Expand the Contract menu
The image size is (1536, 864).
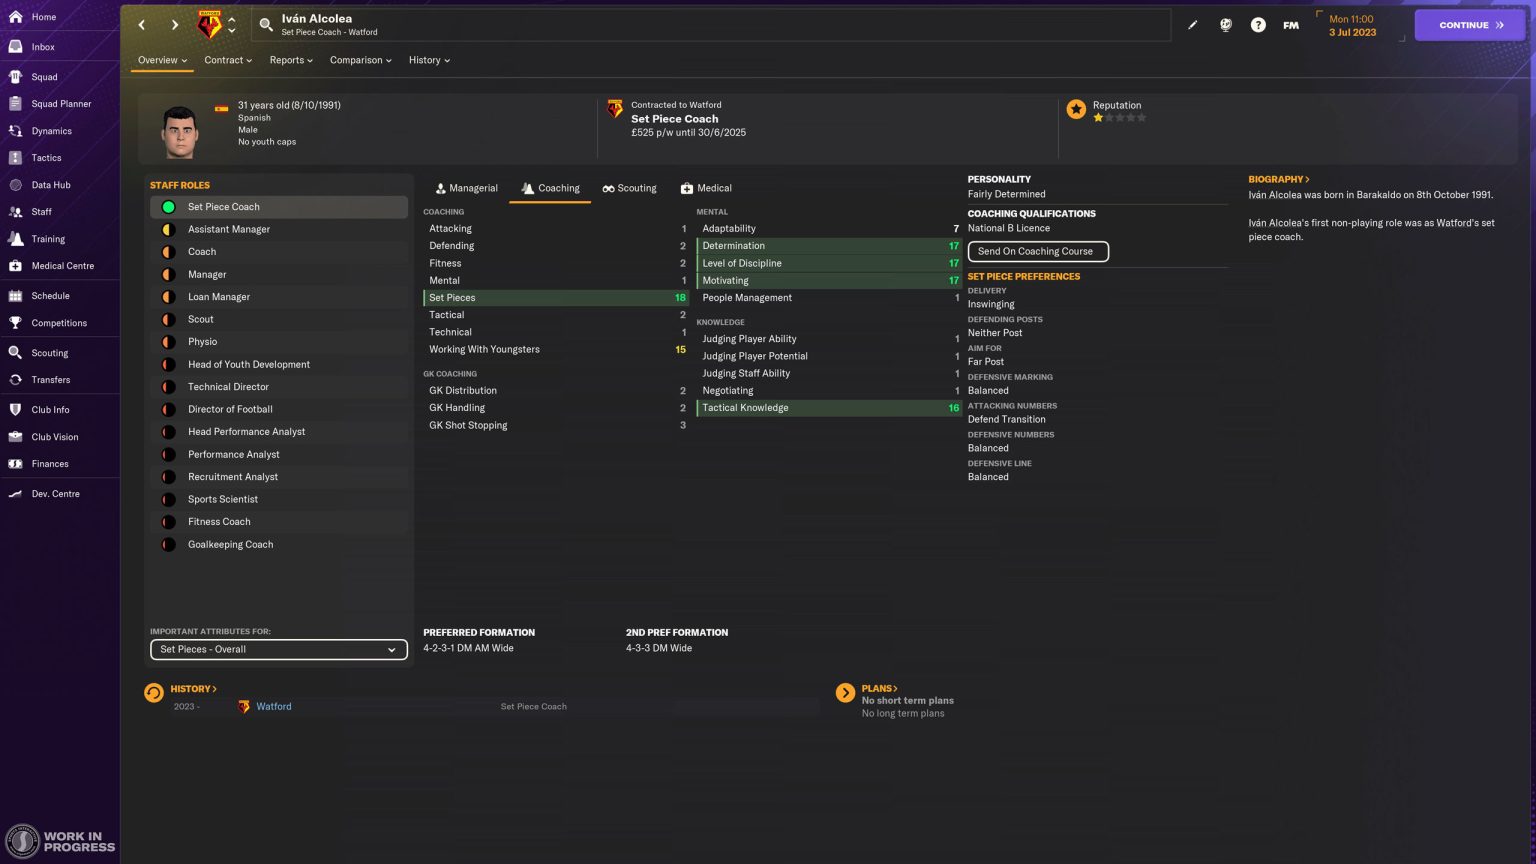coord(228,60)
